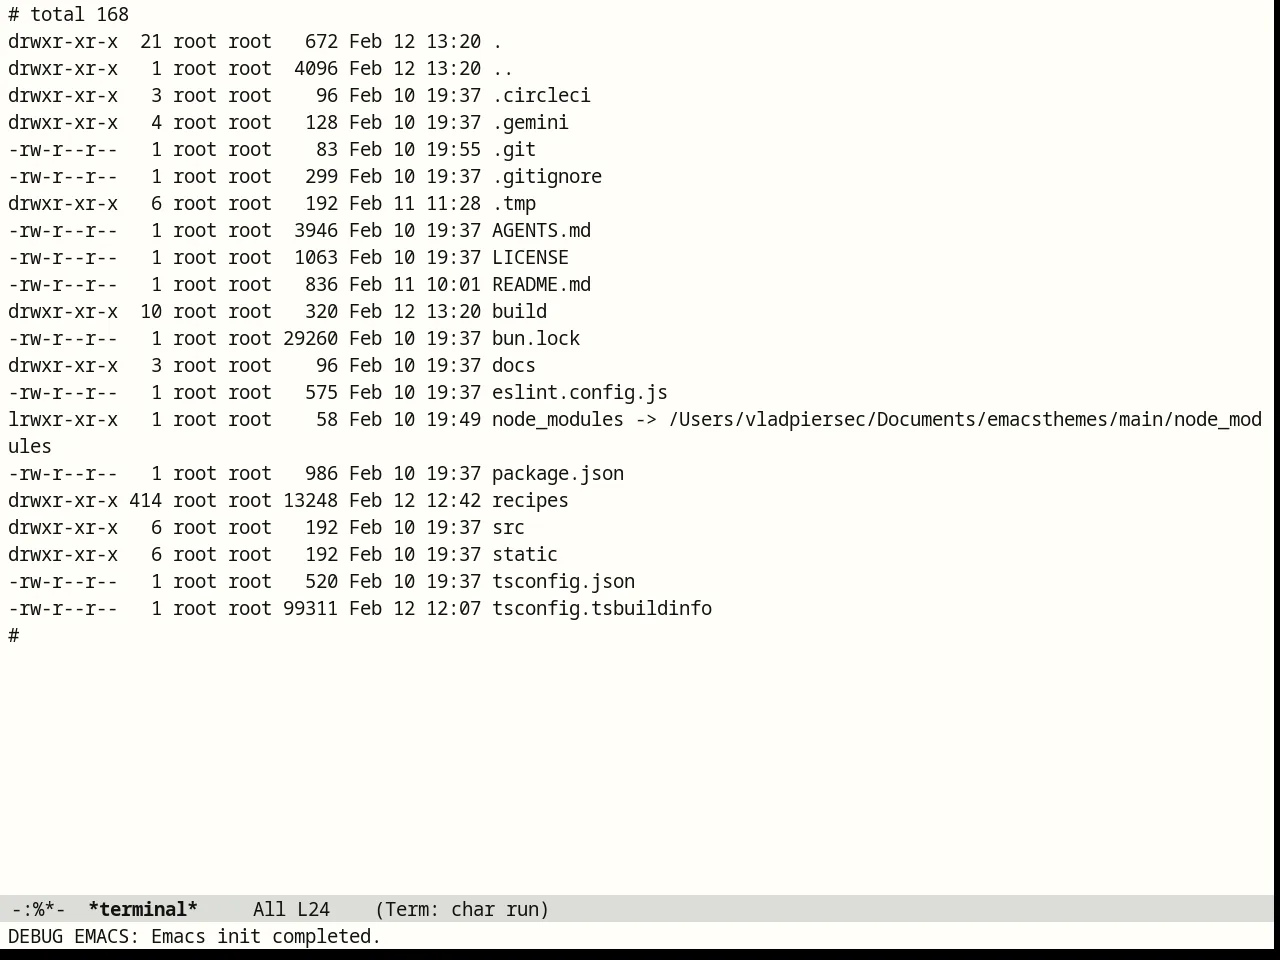Click the 19:49 timestamp of node_modules

(x=453, y=419)
